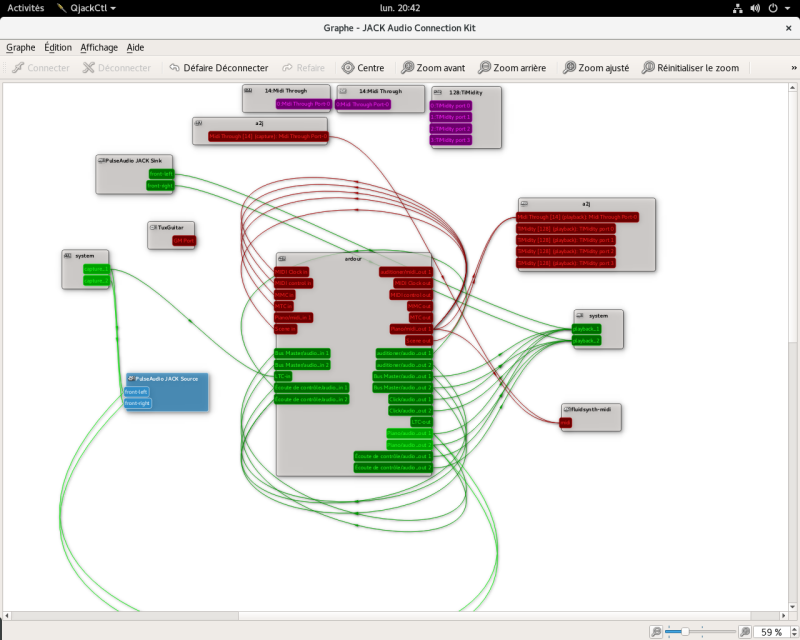Screen dimensions: 800x640
Task: Click the status bar zoom-out magnifier
Action: (x=656, y=632)
